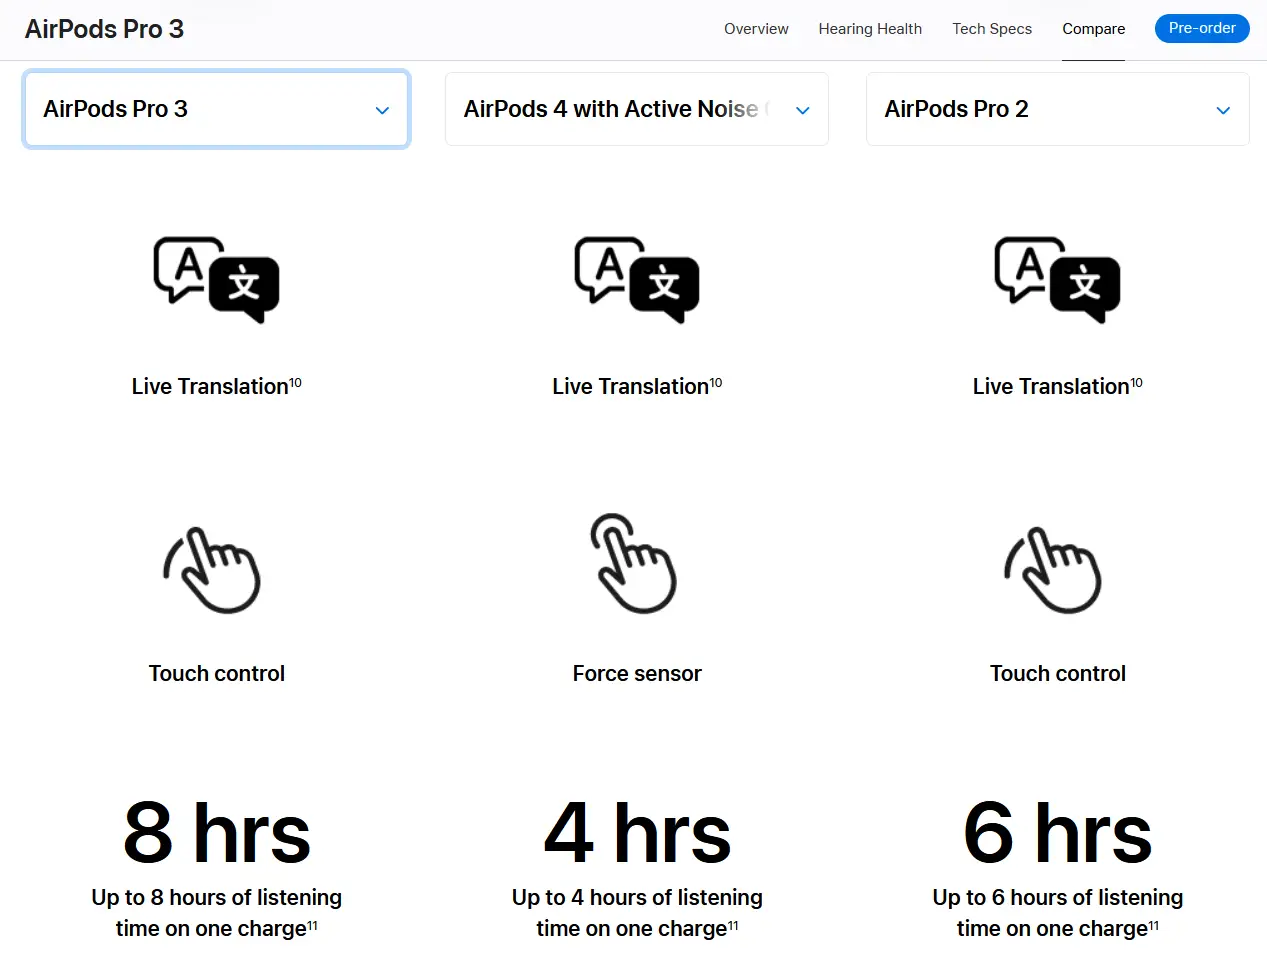Click the Force sensor hand icon
The height and width of the screenshot is (970, 1267).
coord(634,563)
